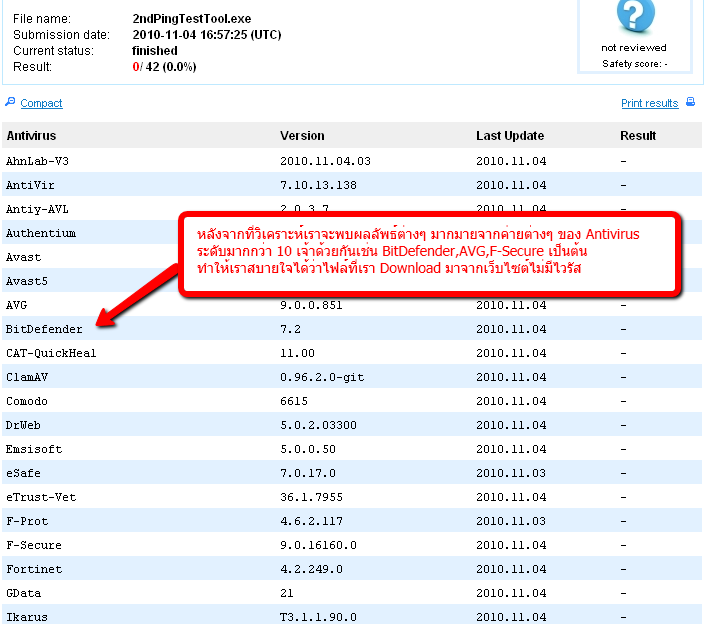This screenshot has height=624, width=706.
Task: Select the Fortinet antivirus name
Action: 34,569
